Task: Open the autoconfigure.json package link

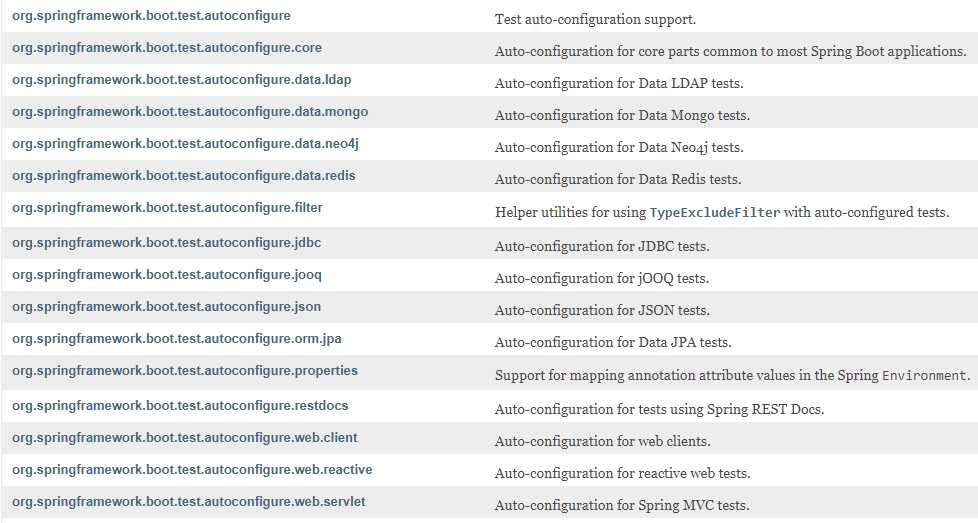Action: click(x=167, y=307)
